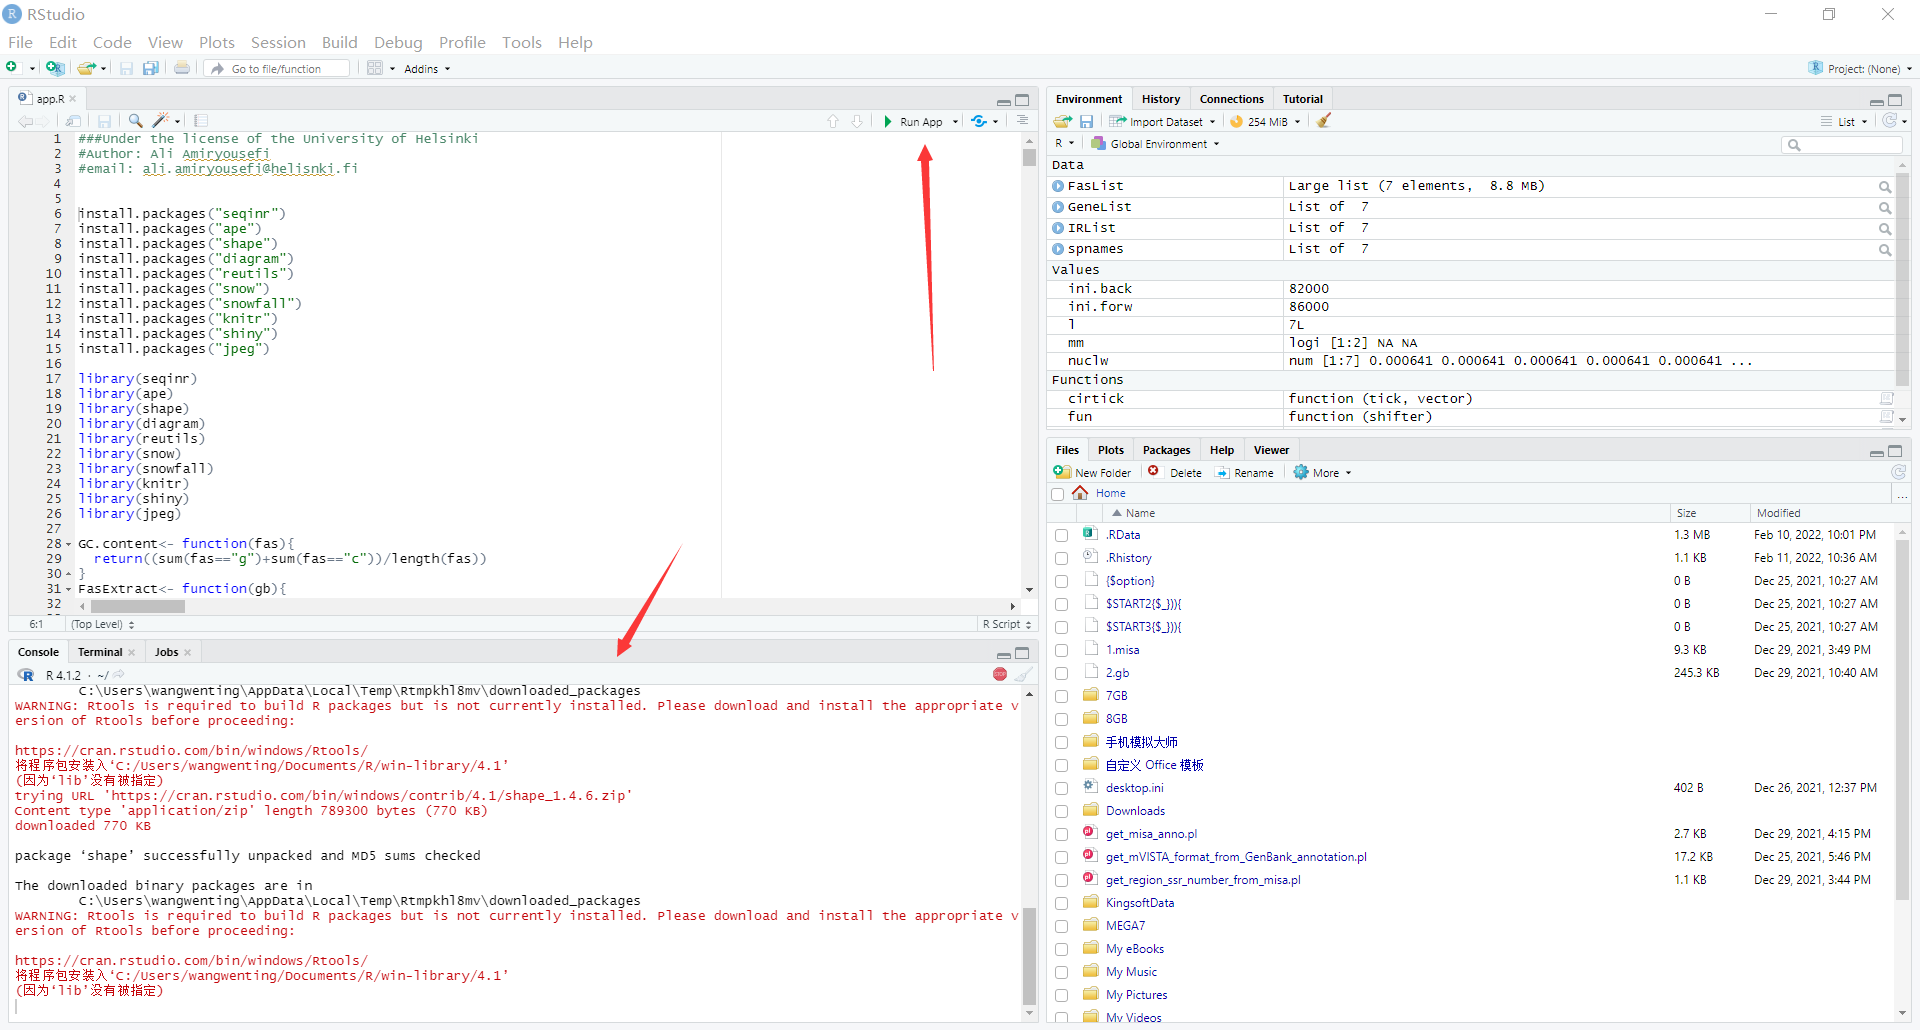Tick the checkbox for MEGA7 folder

[1062, 926]
